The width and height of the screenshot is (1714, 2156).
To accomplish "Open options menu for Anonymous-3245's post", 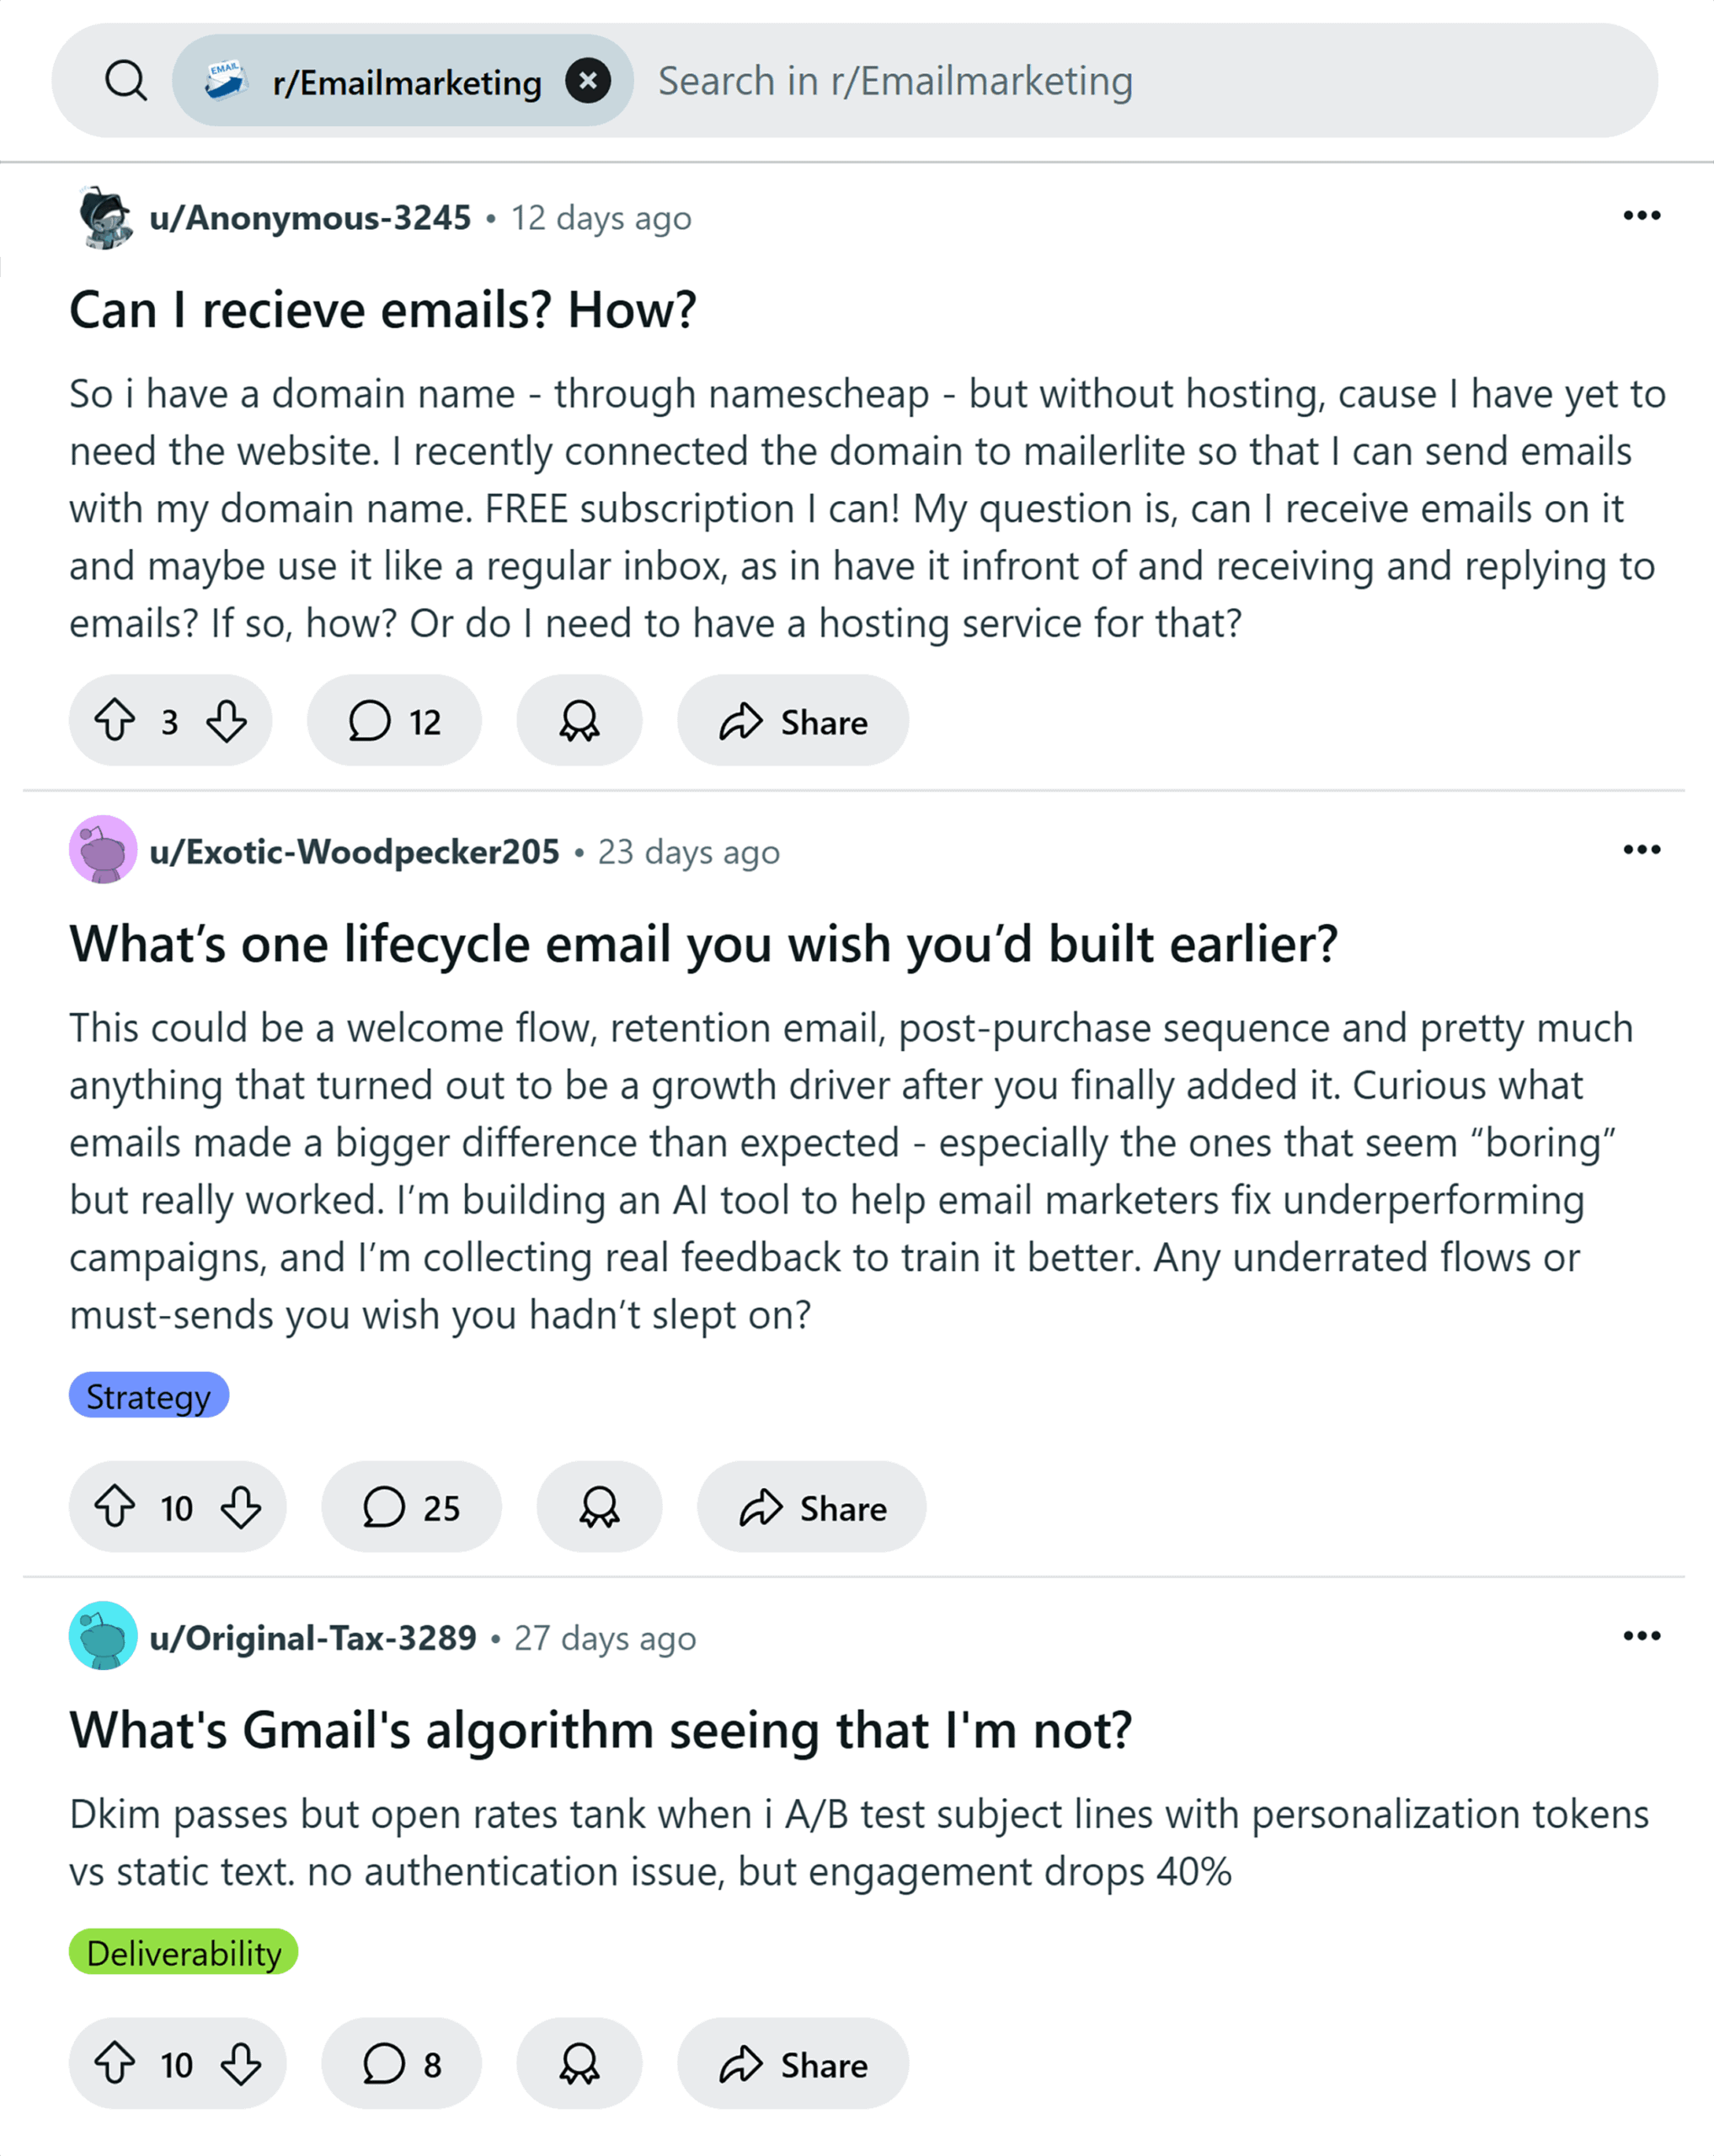I will pos(1641,216).
